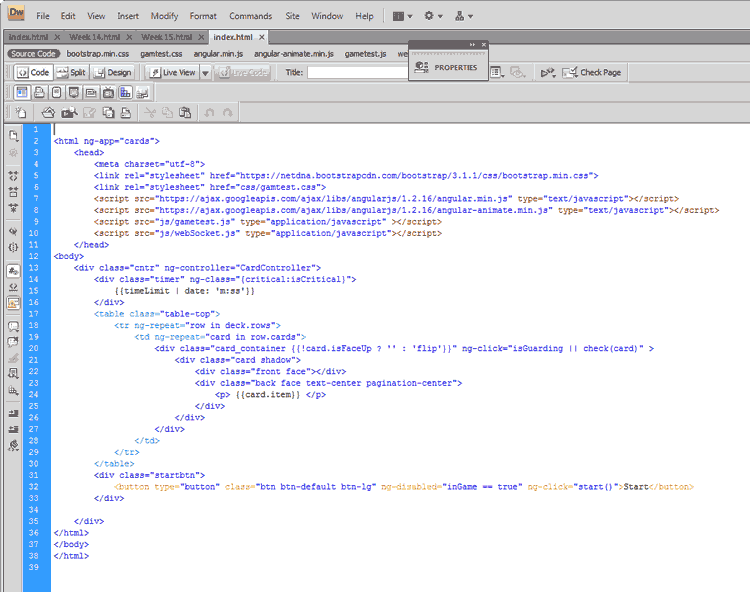Click the Browse in Bridge icon
Screen dimensions: 750x592
point(69,112)
